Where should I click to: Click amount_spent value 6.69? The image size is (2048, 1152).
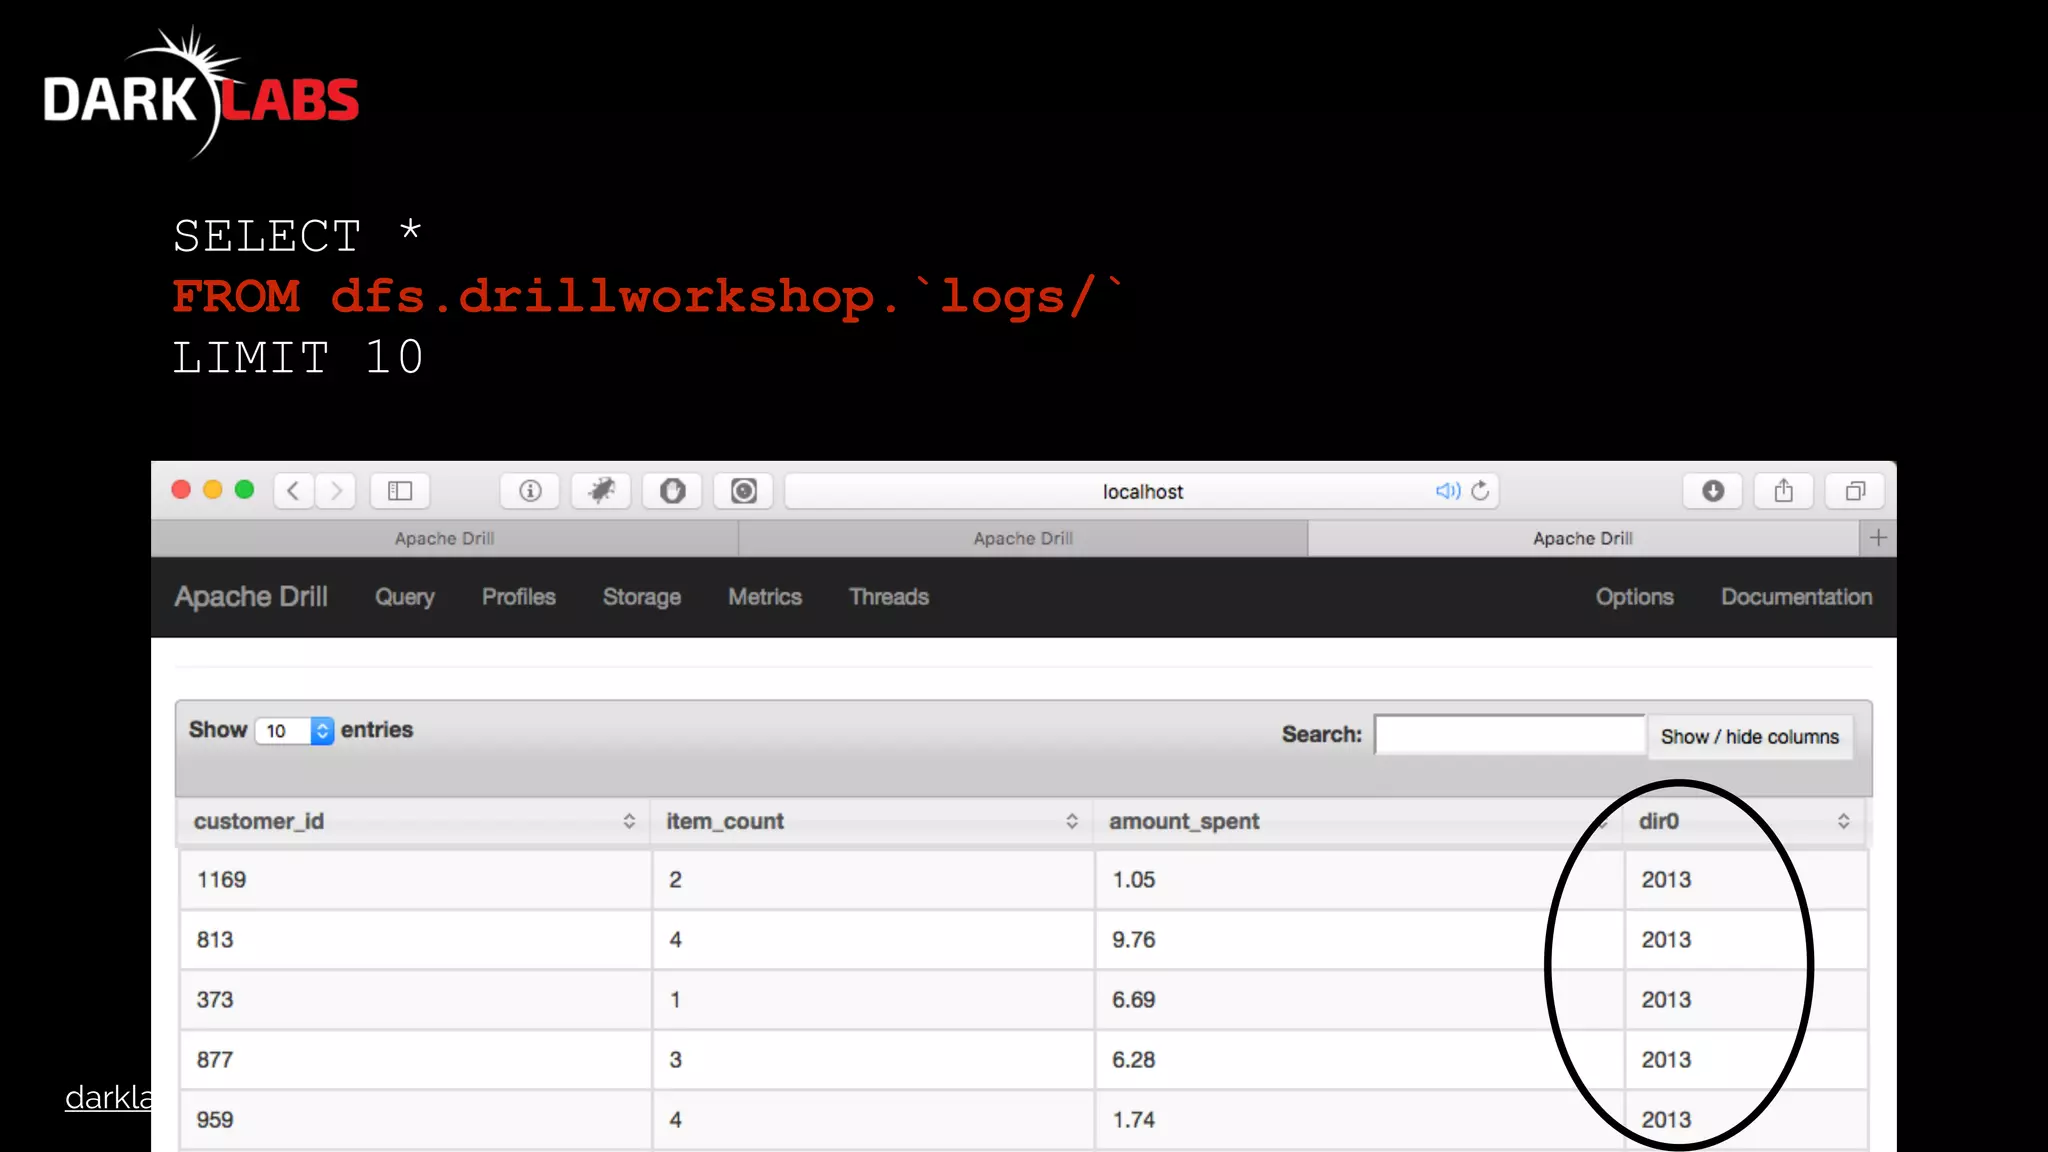[1134, 1000]
